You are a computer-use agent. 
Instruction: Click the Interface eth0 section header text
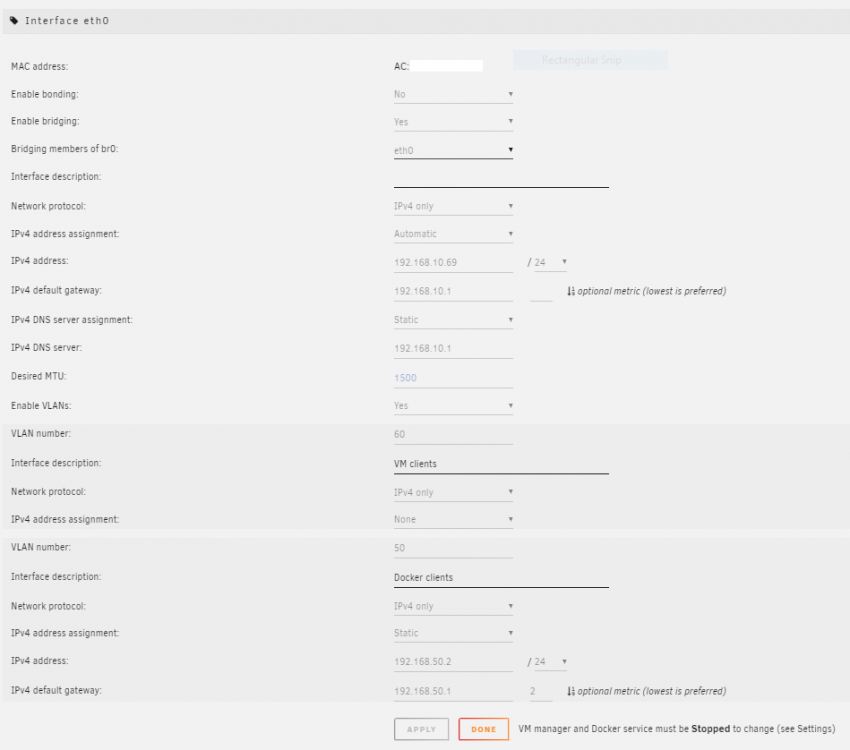[x=67, y=21]
